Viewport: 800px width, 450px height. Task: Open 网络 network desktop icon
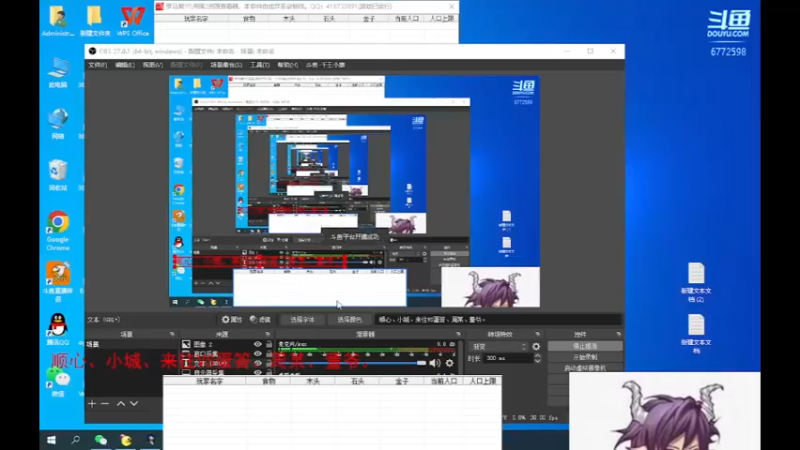pos(58,123)
